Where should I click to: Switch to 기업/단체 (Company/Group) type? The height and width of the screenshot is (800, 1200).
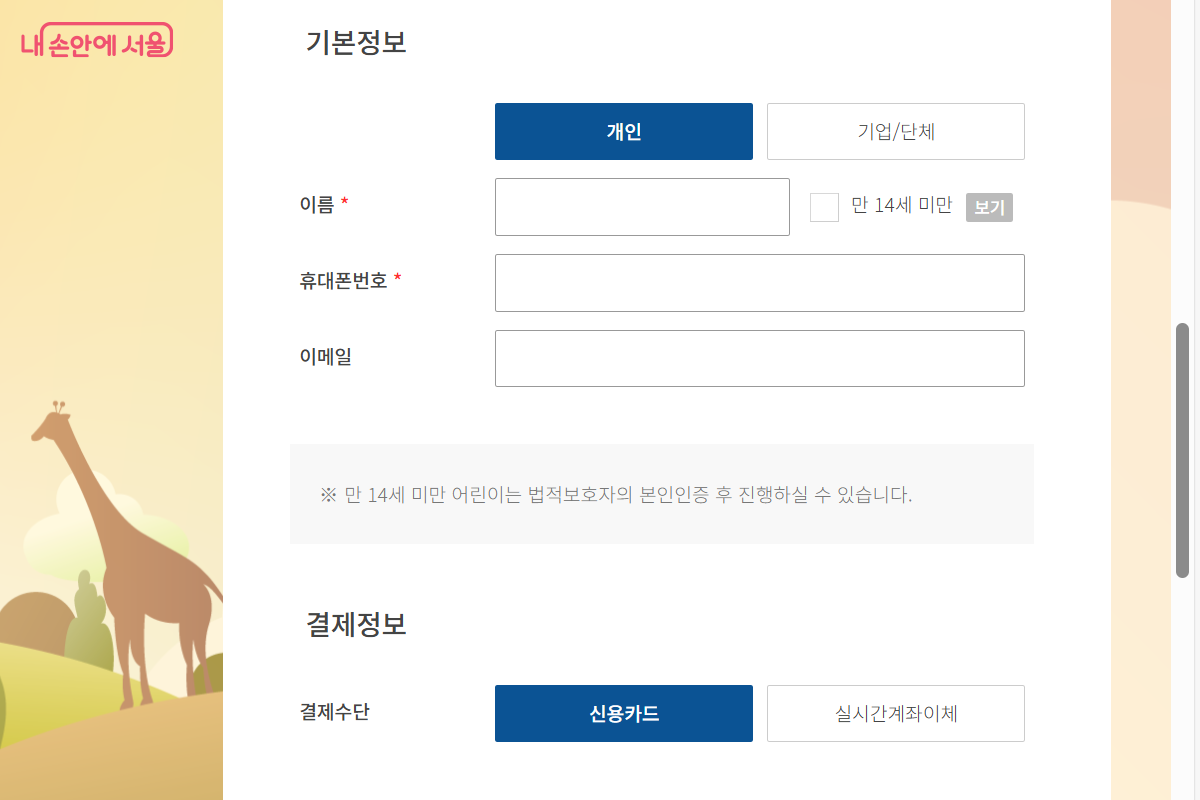pyautogui.click(x=895, y=131)
